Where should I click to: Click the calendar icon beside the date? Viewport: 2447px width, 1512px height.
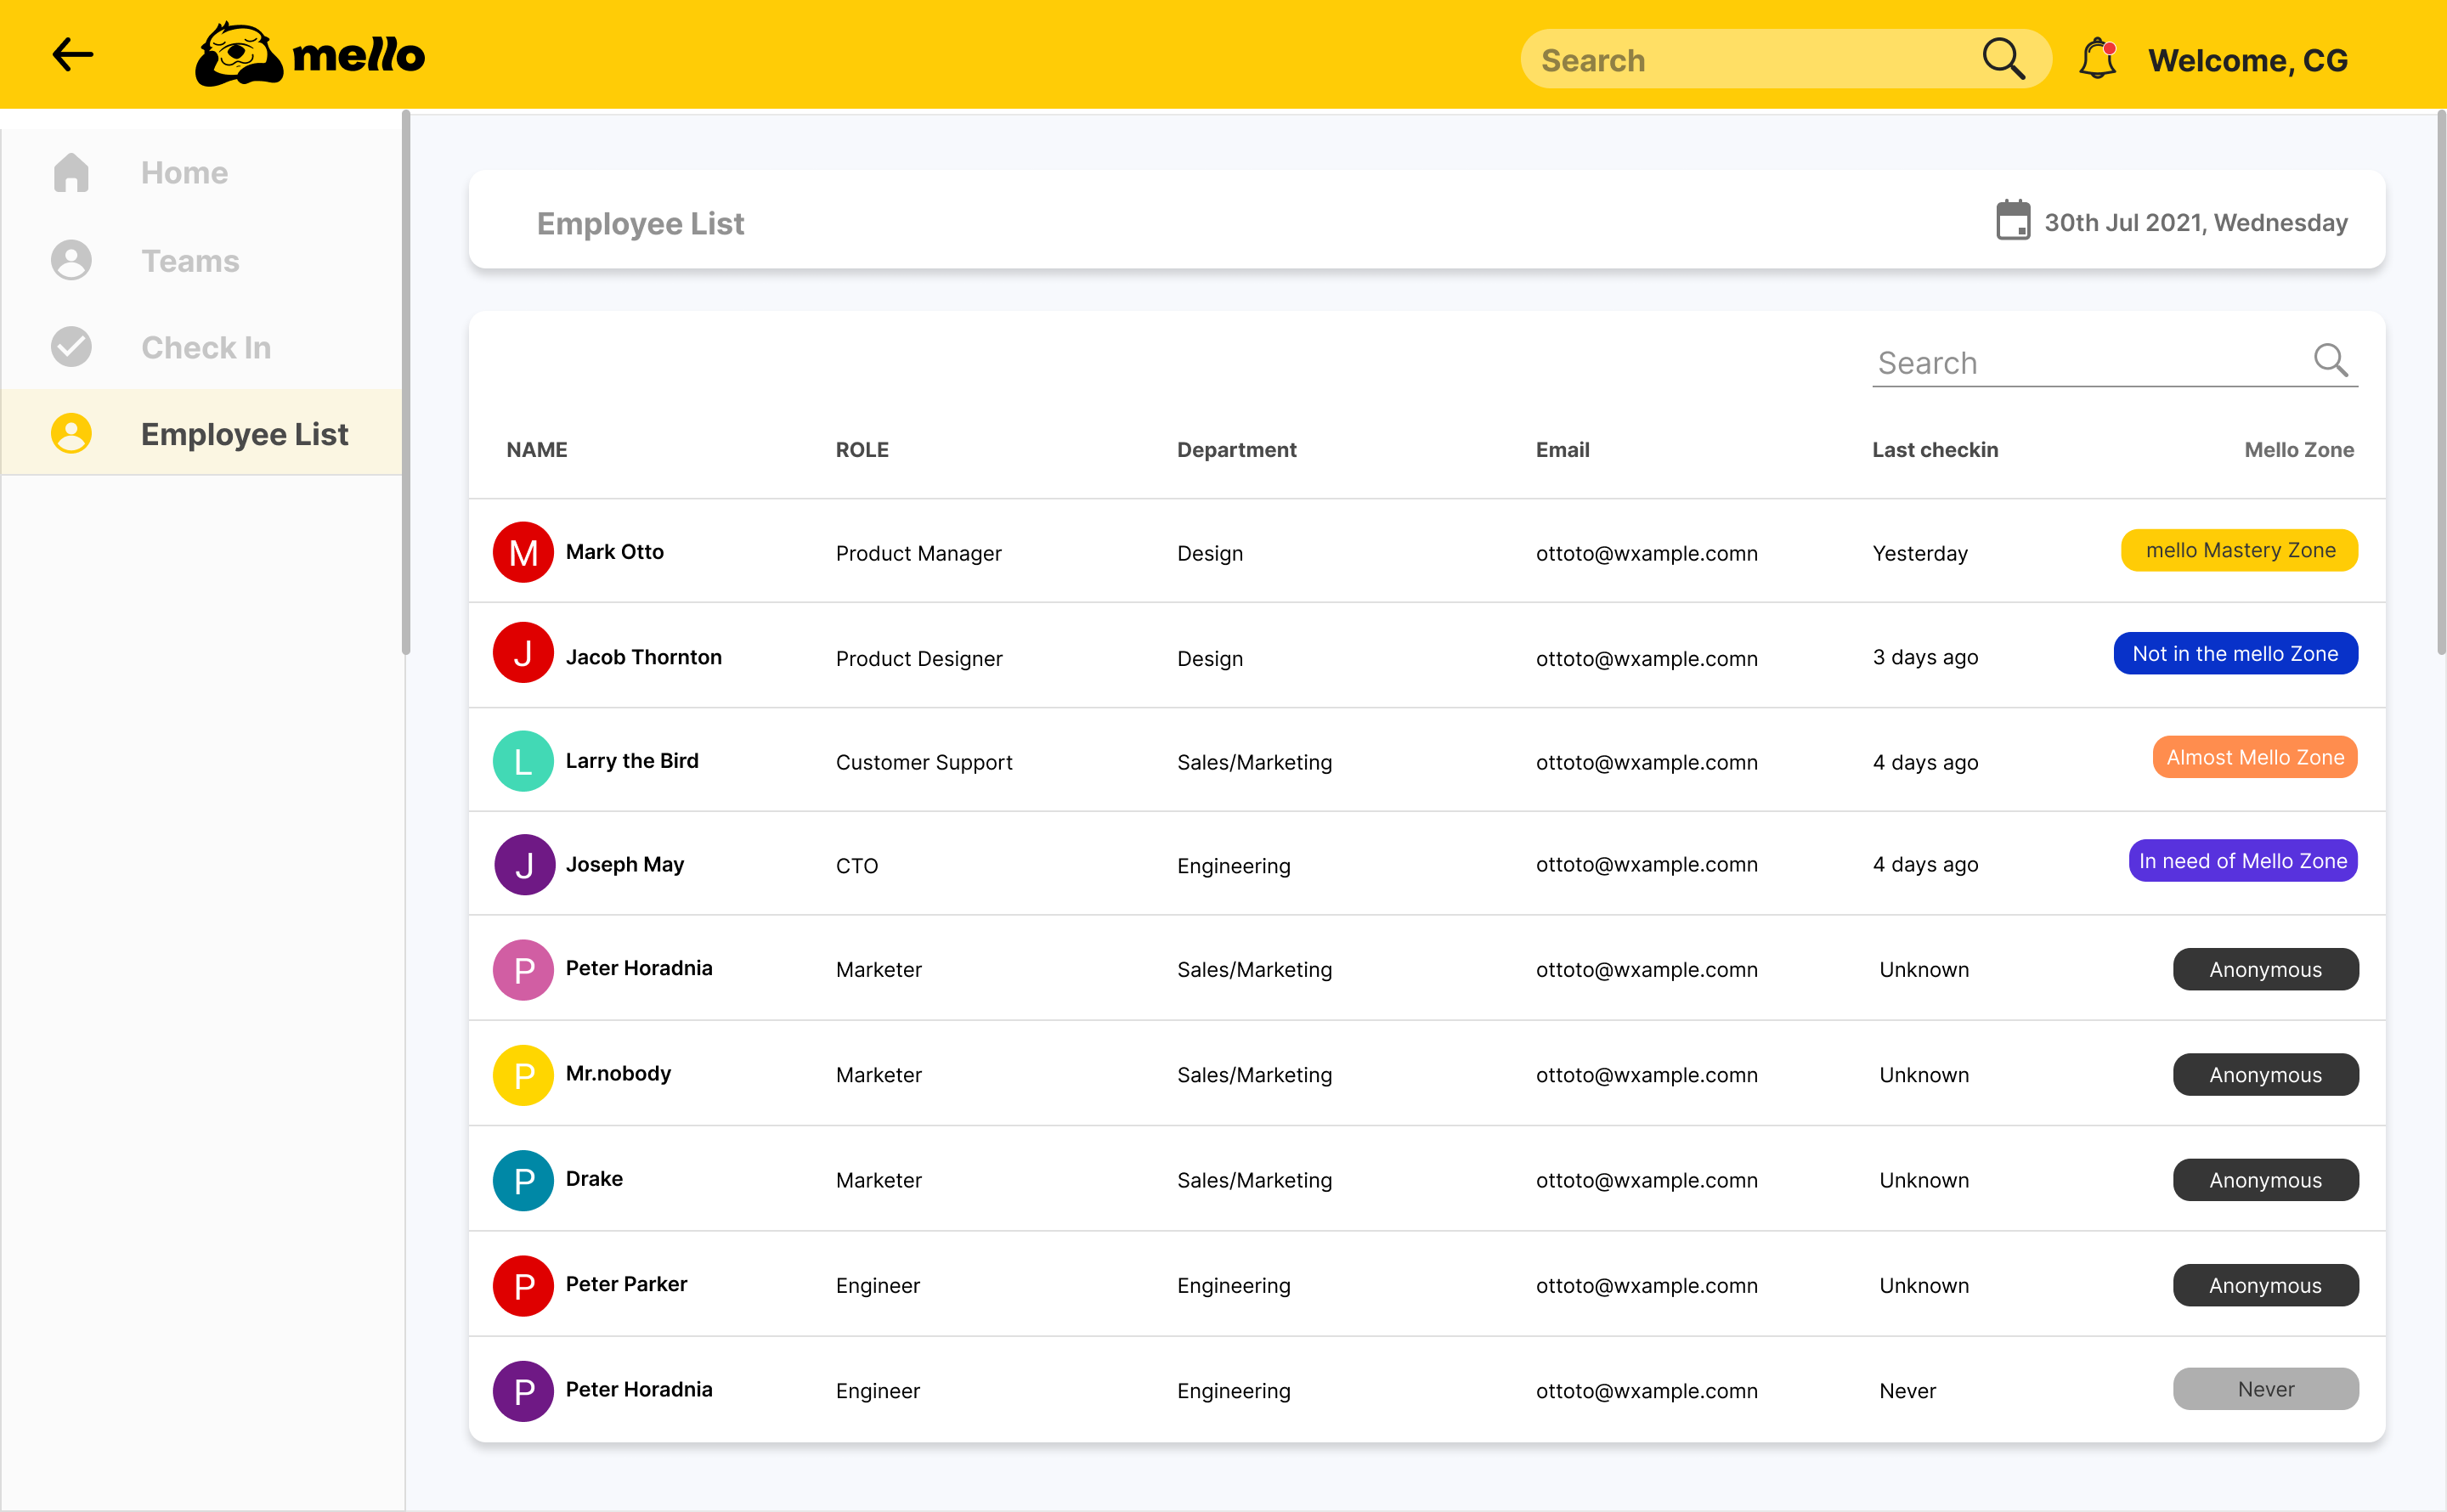(x=2013, y=221)
